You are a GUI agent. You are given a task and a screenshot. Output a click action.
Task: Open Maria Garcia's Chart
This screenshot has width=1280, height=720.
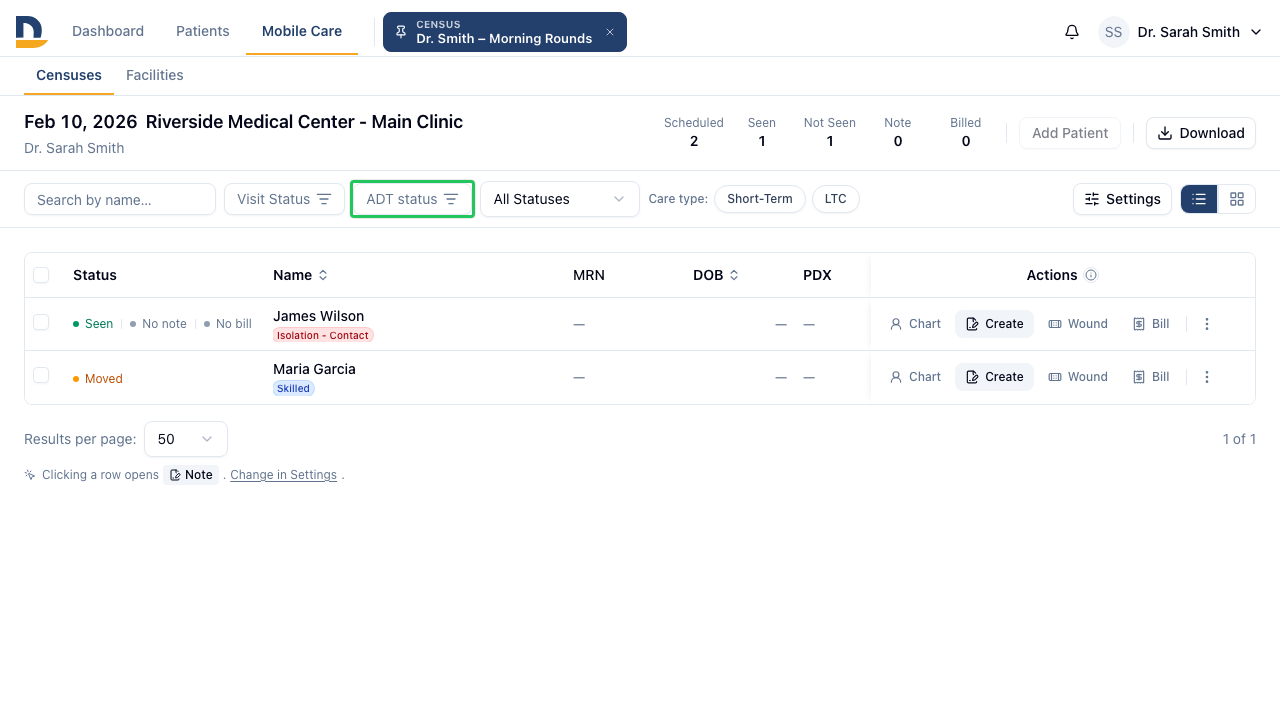point(915,377)
